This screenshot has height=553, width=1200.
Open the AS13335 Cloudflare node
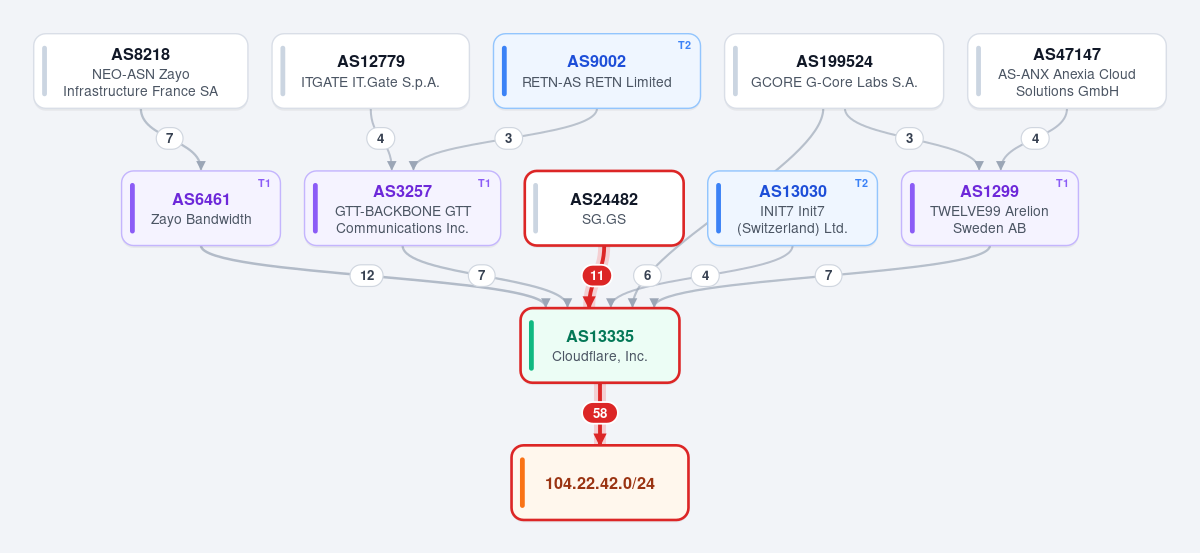pos(600,345)
